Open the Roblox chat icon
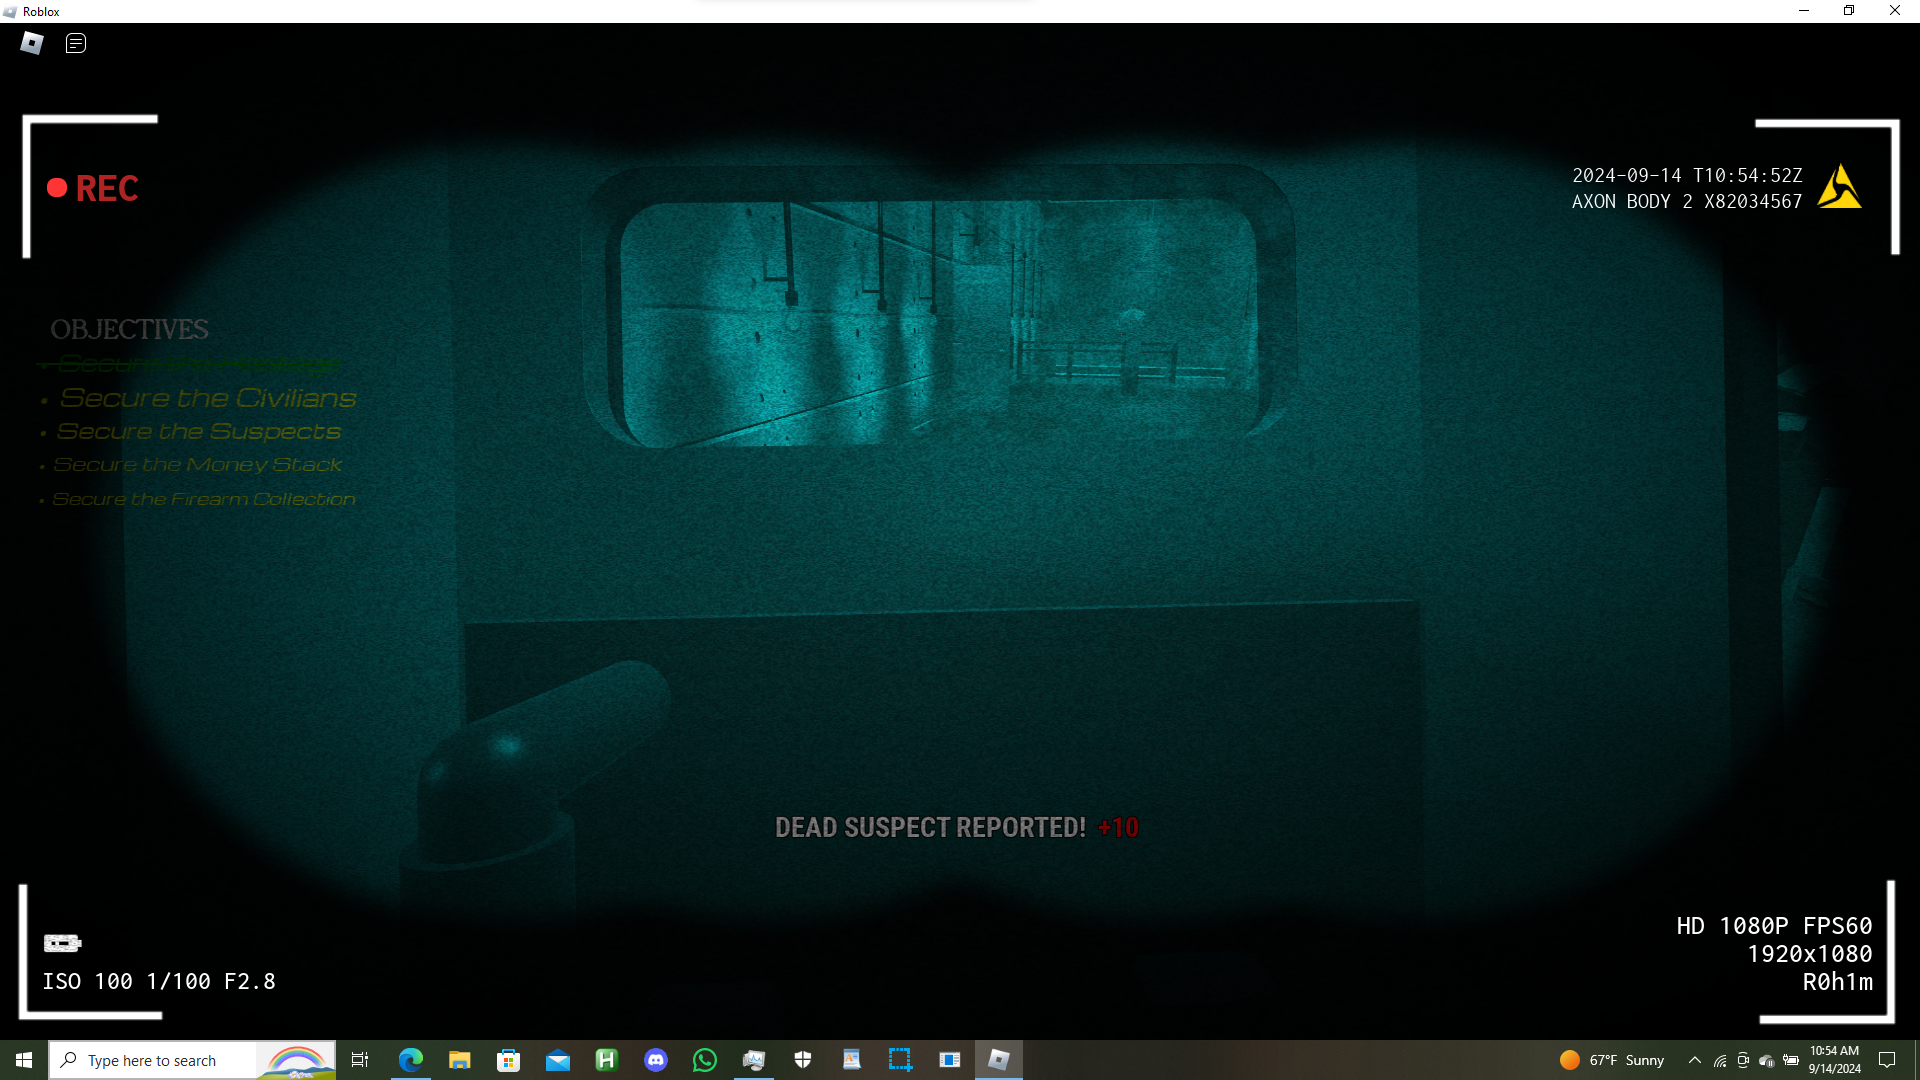1920x1080 pixels. pyautogui.click(x=76, y=43)
